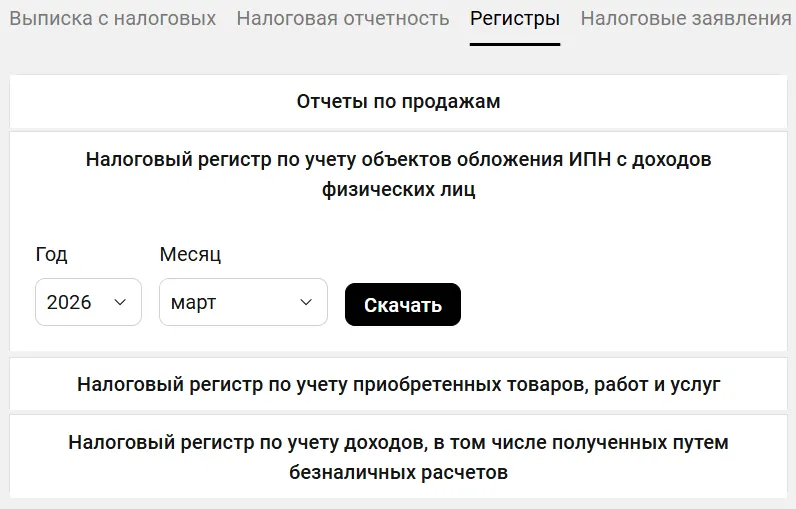Open the Месяц dropdown showing март
796x509 pixels.
(243, 302)
